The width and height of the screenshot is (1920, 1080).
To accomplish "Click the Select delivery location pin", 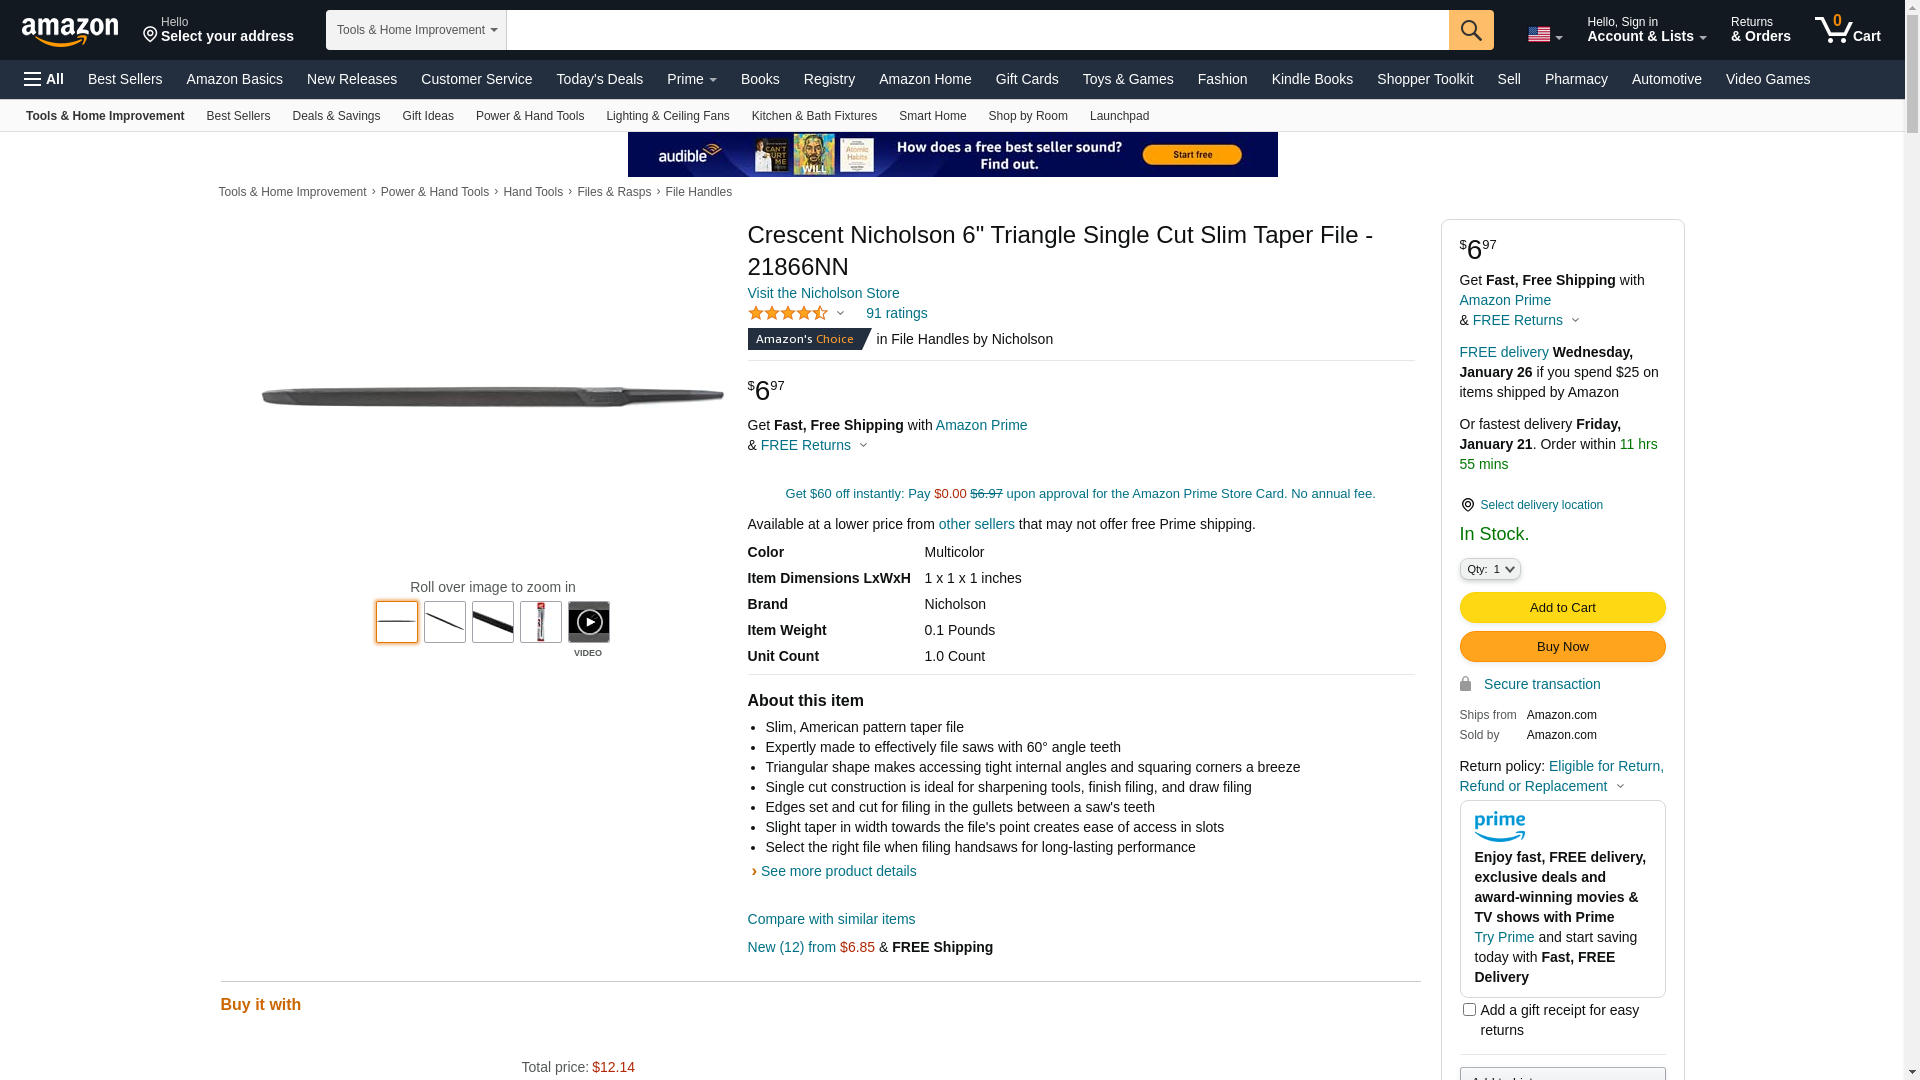I will (x=1467, y=505).
